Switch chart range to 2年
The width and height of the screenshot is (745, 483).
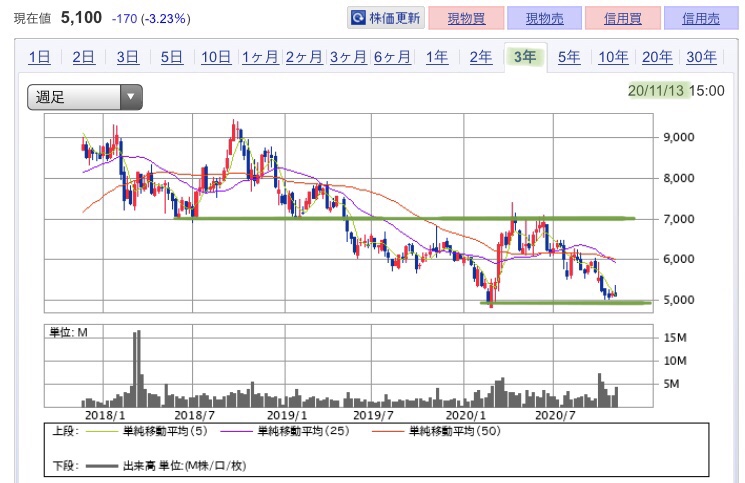(x=481, y=57)
